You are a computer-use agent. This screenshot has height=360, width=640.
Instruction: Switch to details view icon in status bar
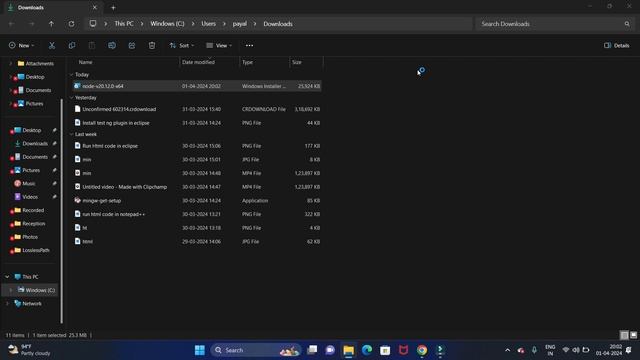(624, 335)
